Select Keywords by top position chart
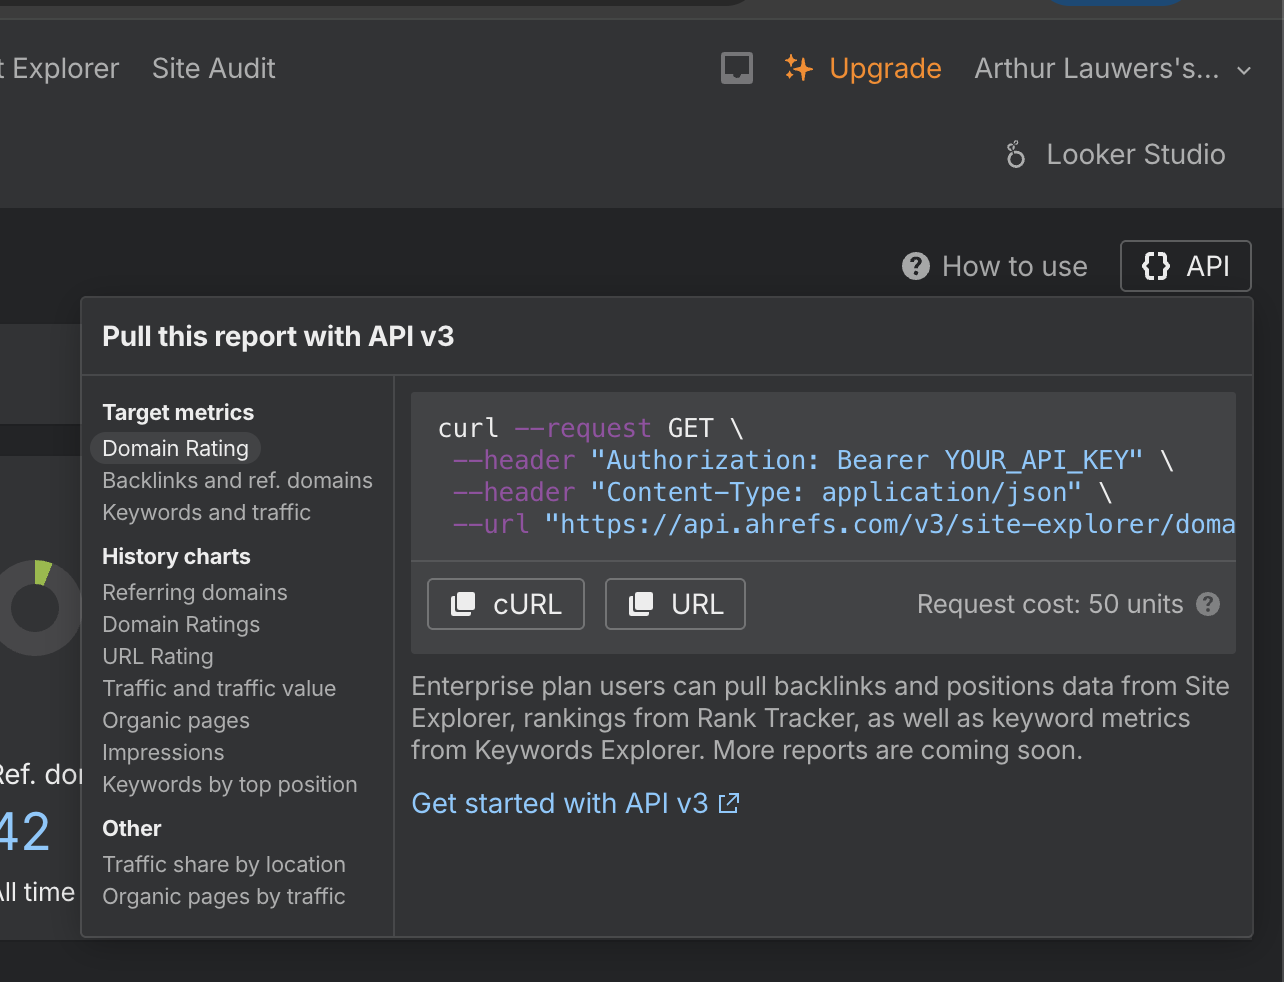The image size is (1284, 982). (x=229, y=784)
